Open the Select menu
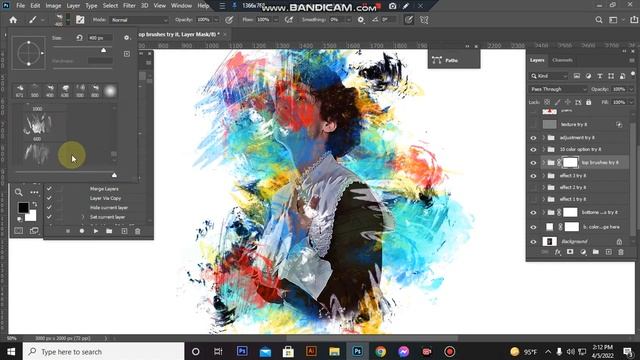Image resolution: width=640 pixels, height=360 pixels. [x=110, y=6]
